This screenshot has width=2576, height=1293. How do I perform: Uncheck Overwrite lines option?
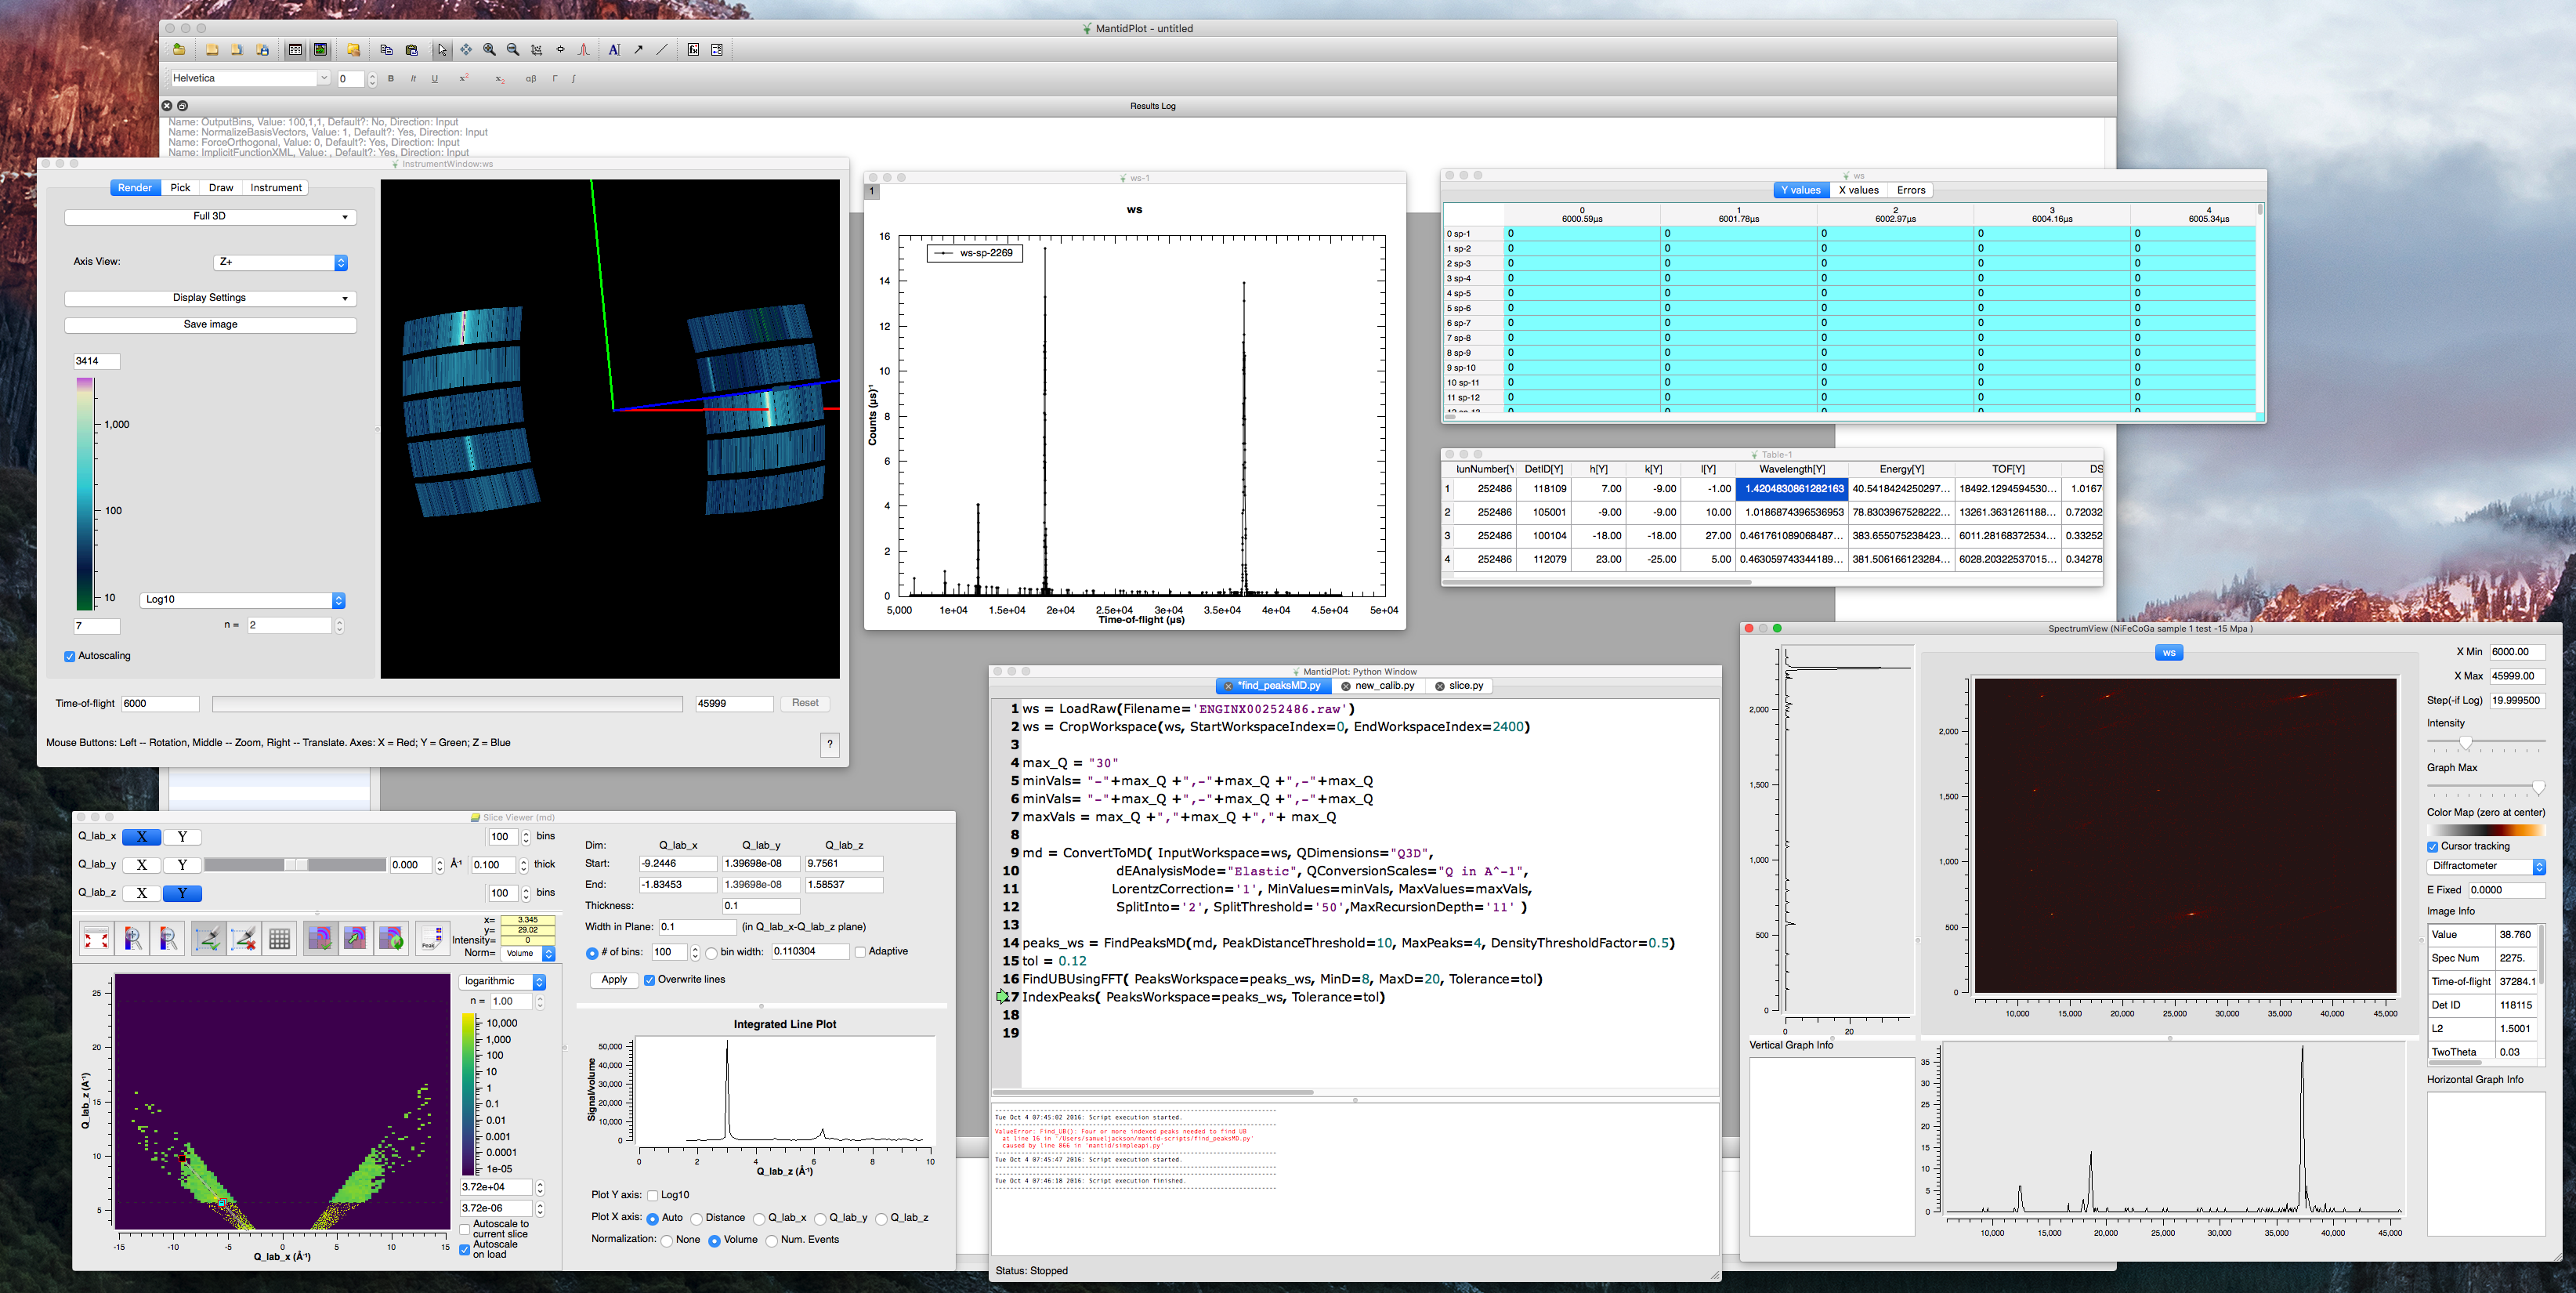(x=650, y=980)
